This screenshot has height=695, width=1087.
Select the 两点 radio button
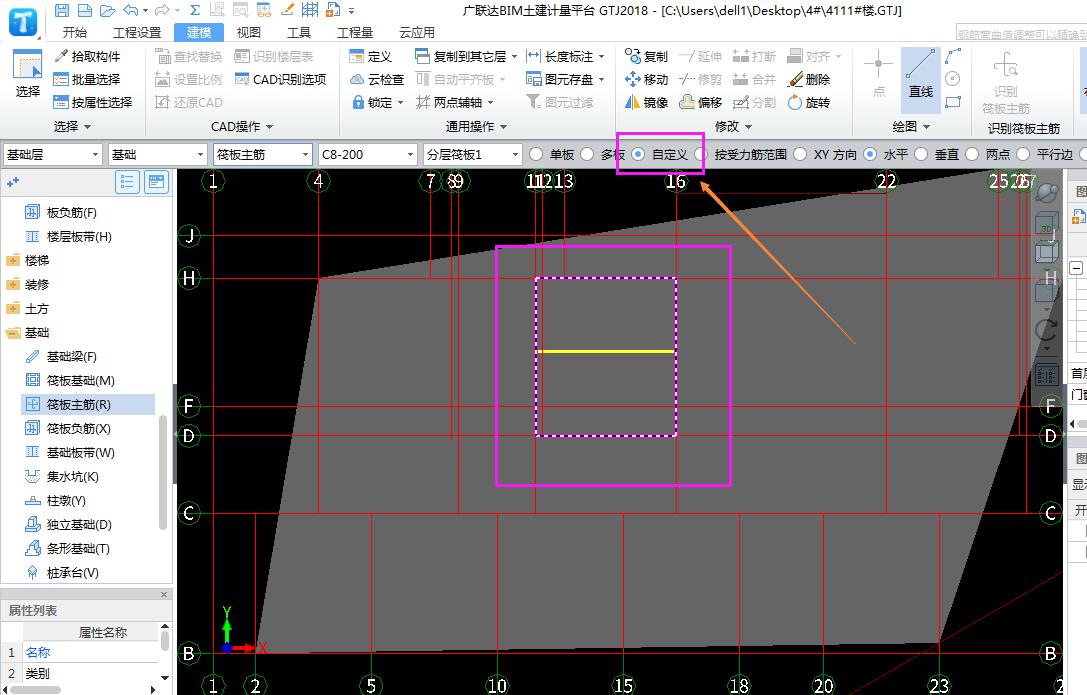(972, 154)
